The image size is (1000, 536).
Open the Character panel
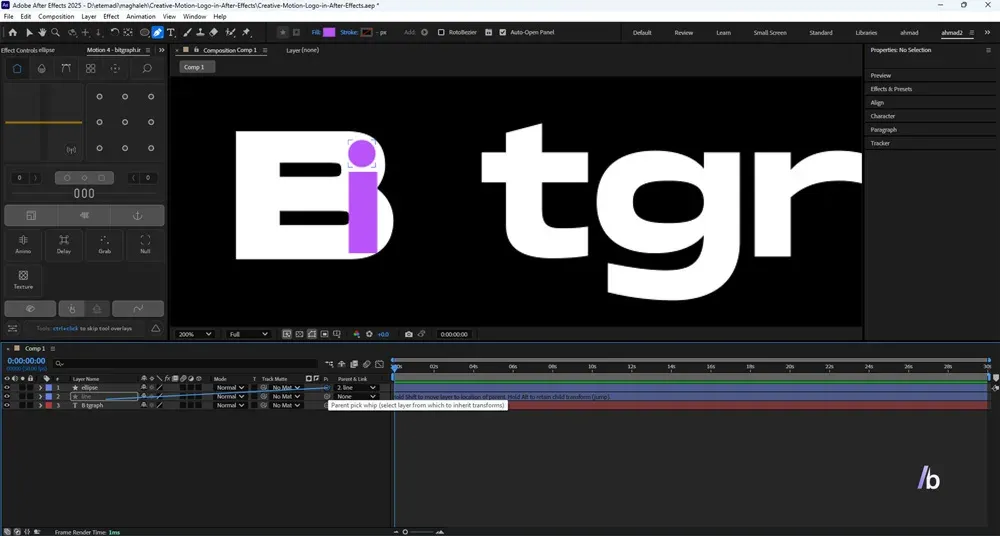(883, 116)
